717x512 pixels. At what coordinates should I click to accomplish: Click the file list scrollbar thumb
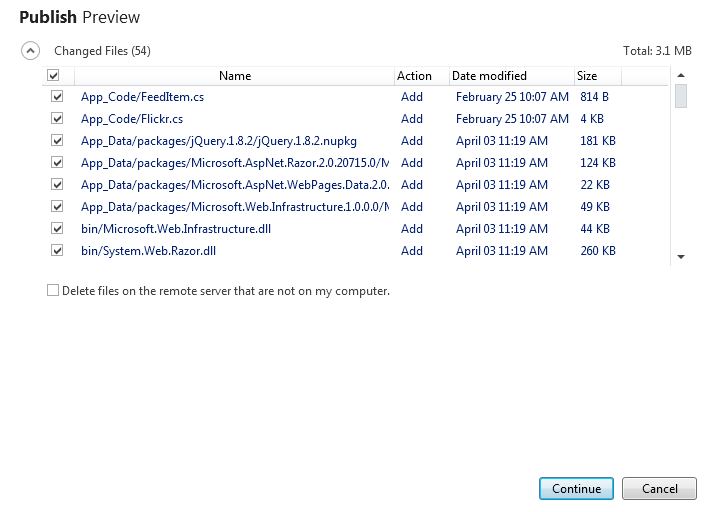coord(681,96)
